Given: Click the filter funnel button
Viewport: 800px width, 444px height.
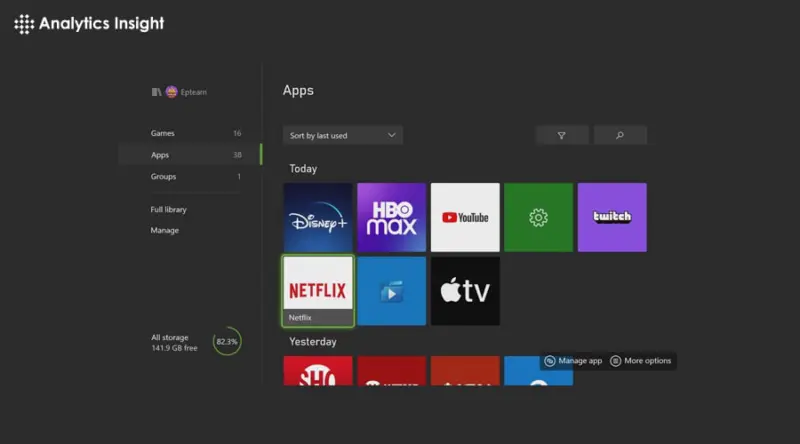Looking at the screenshot, I should coord(561,135).
